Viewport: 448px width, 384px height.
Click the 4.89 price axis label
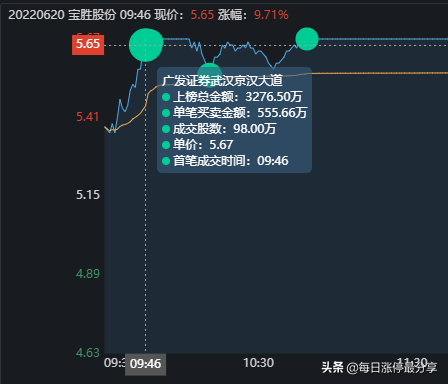click(x=88, y=274)
